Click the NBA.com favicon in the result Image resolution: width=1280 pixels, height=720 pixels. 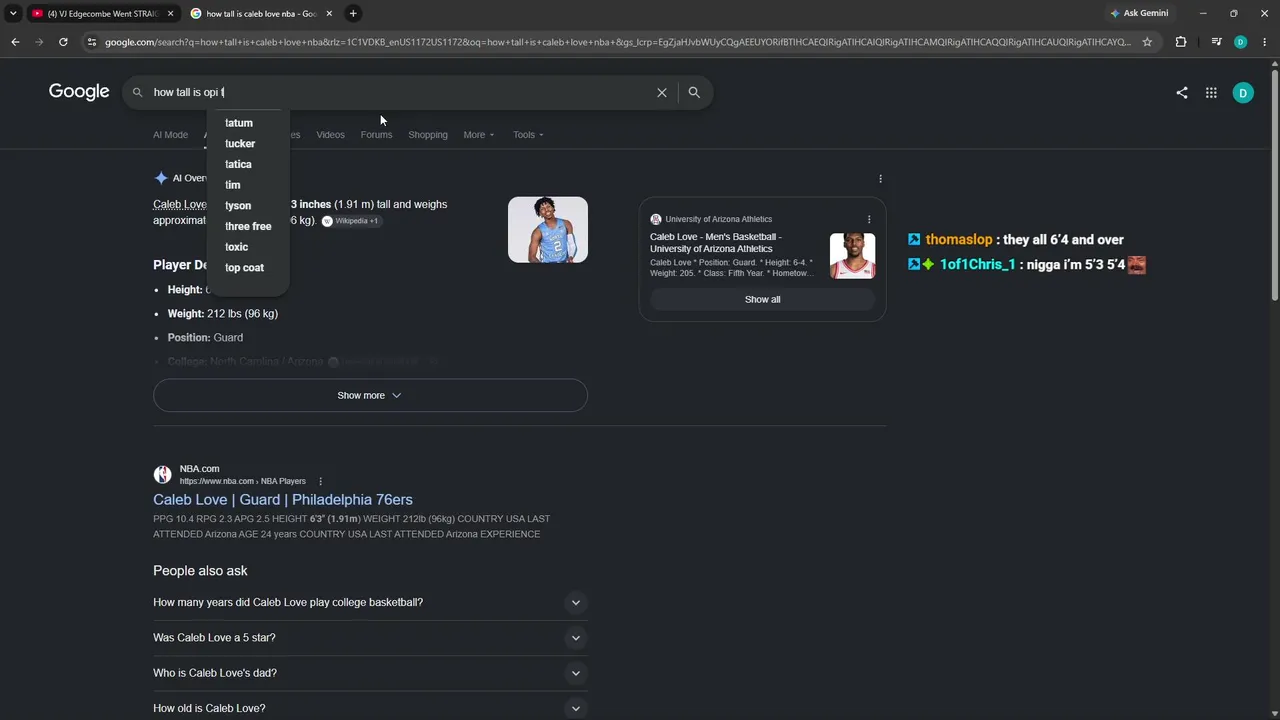162,475
